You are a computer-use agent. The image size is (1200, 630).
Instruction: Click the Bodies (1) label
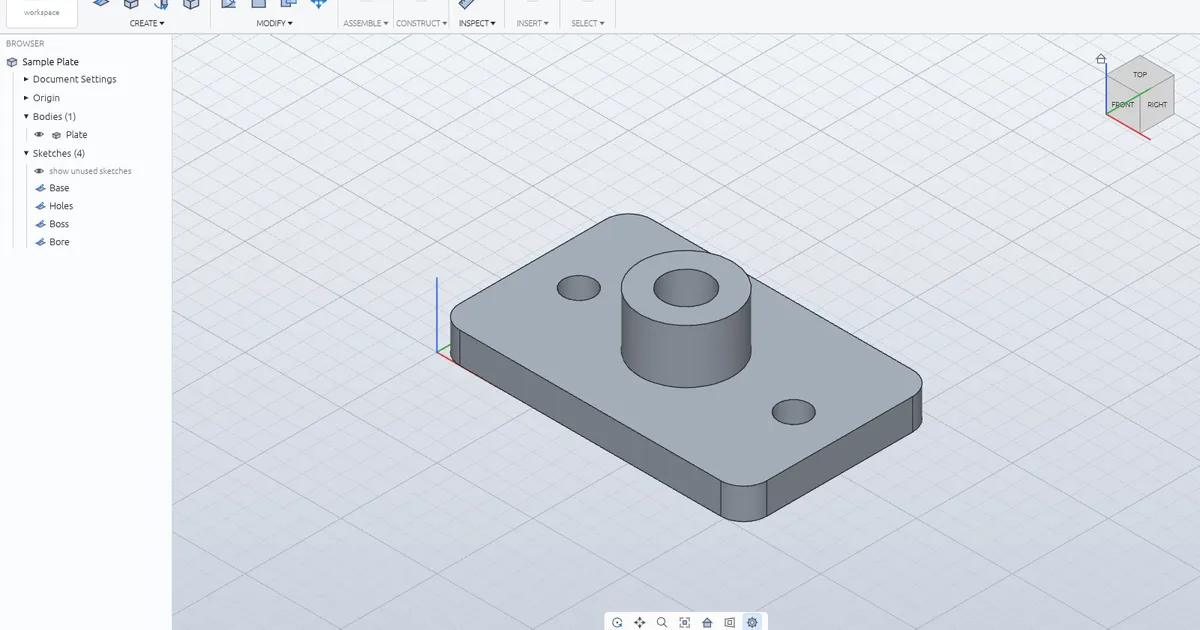click(x=54, y=117)
